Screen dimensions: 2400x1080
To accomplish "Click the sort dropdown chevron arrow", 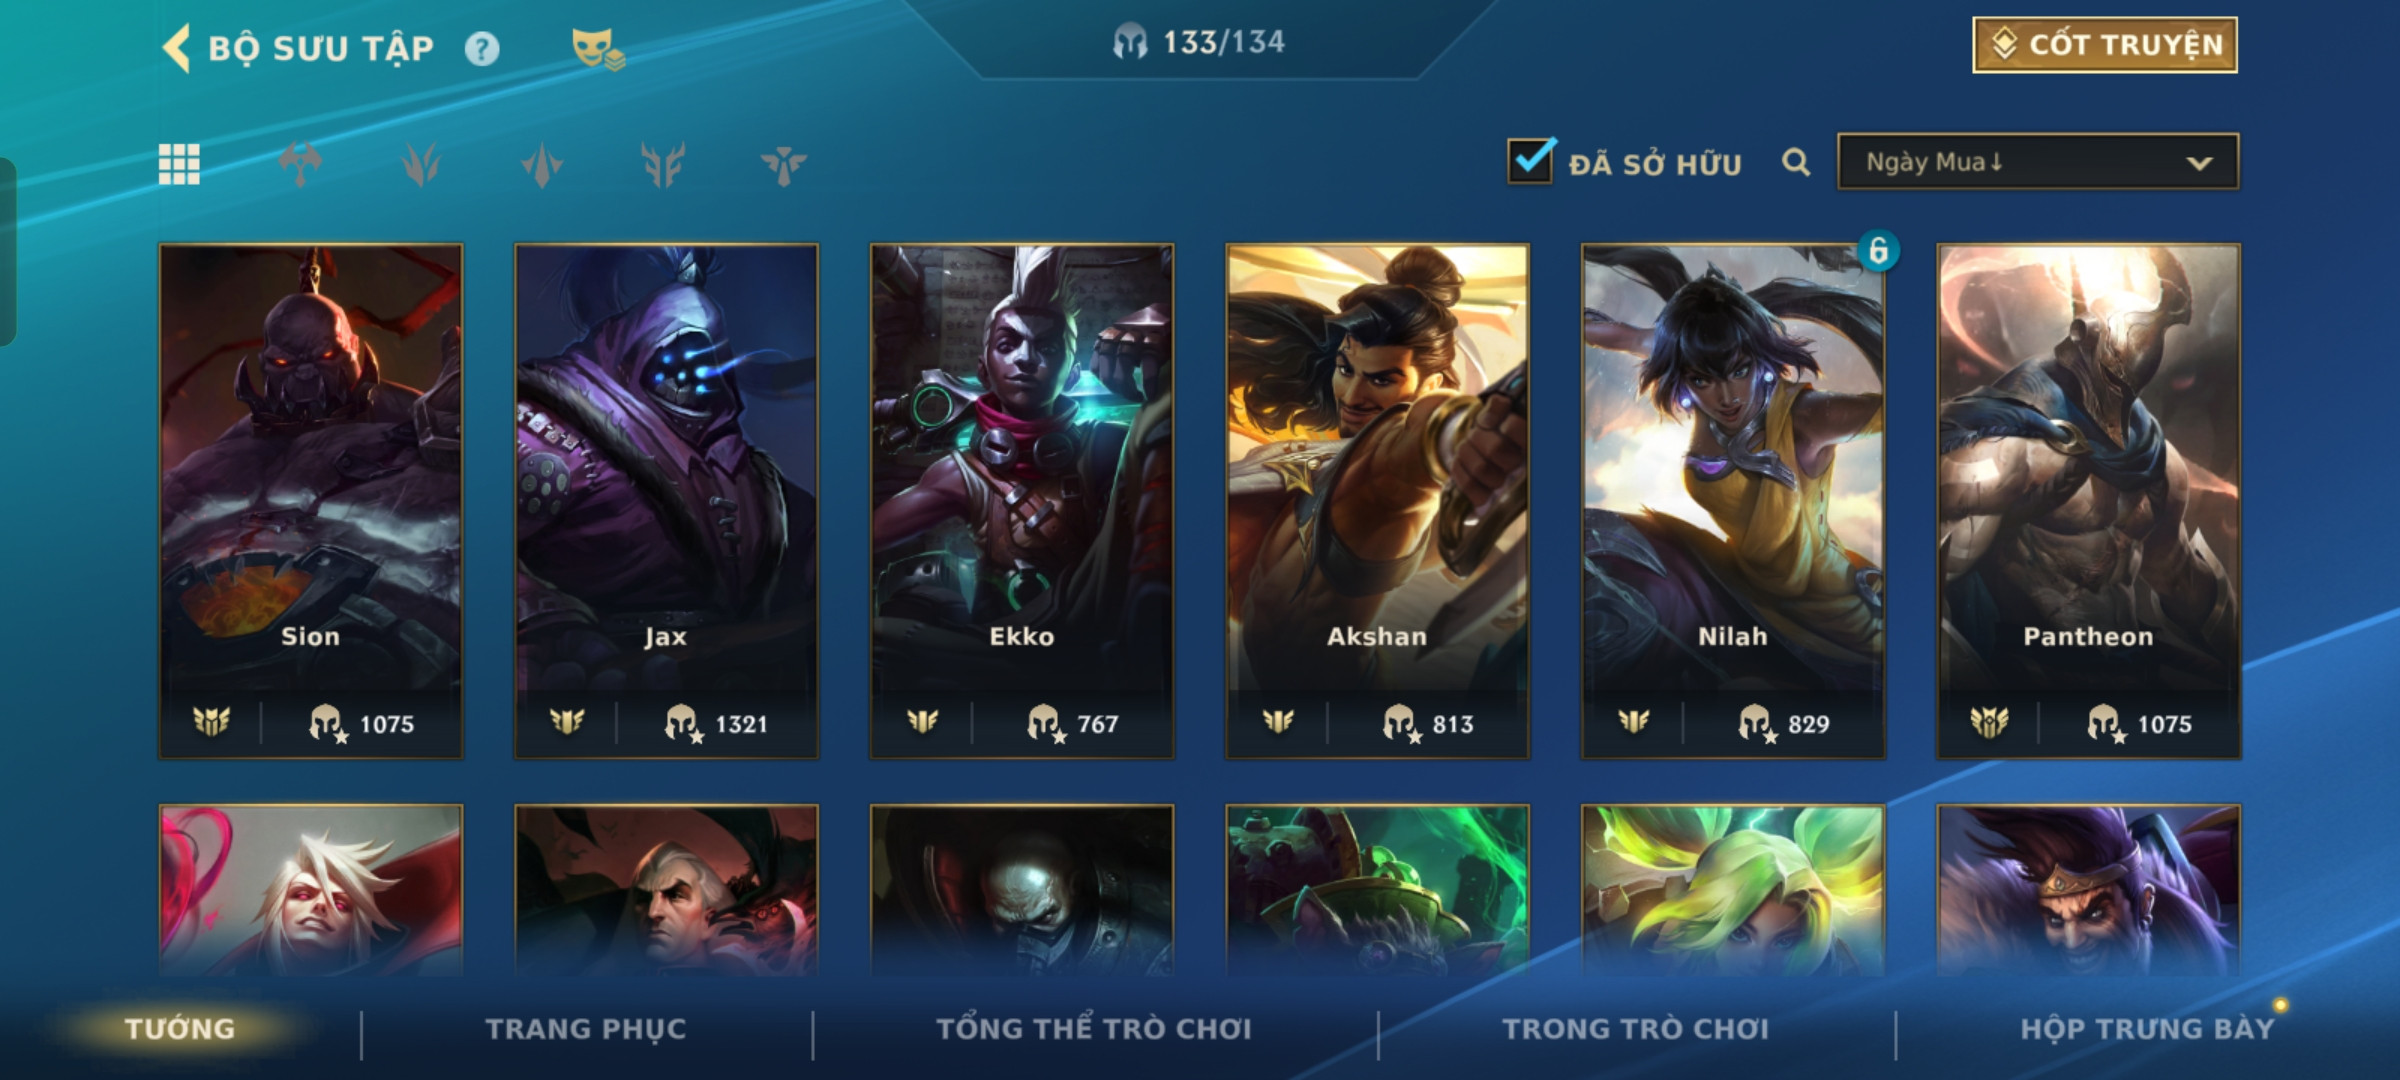I will (2199, 163).
